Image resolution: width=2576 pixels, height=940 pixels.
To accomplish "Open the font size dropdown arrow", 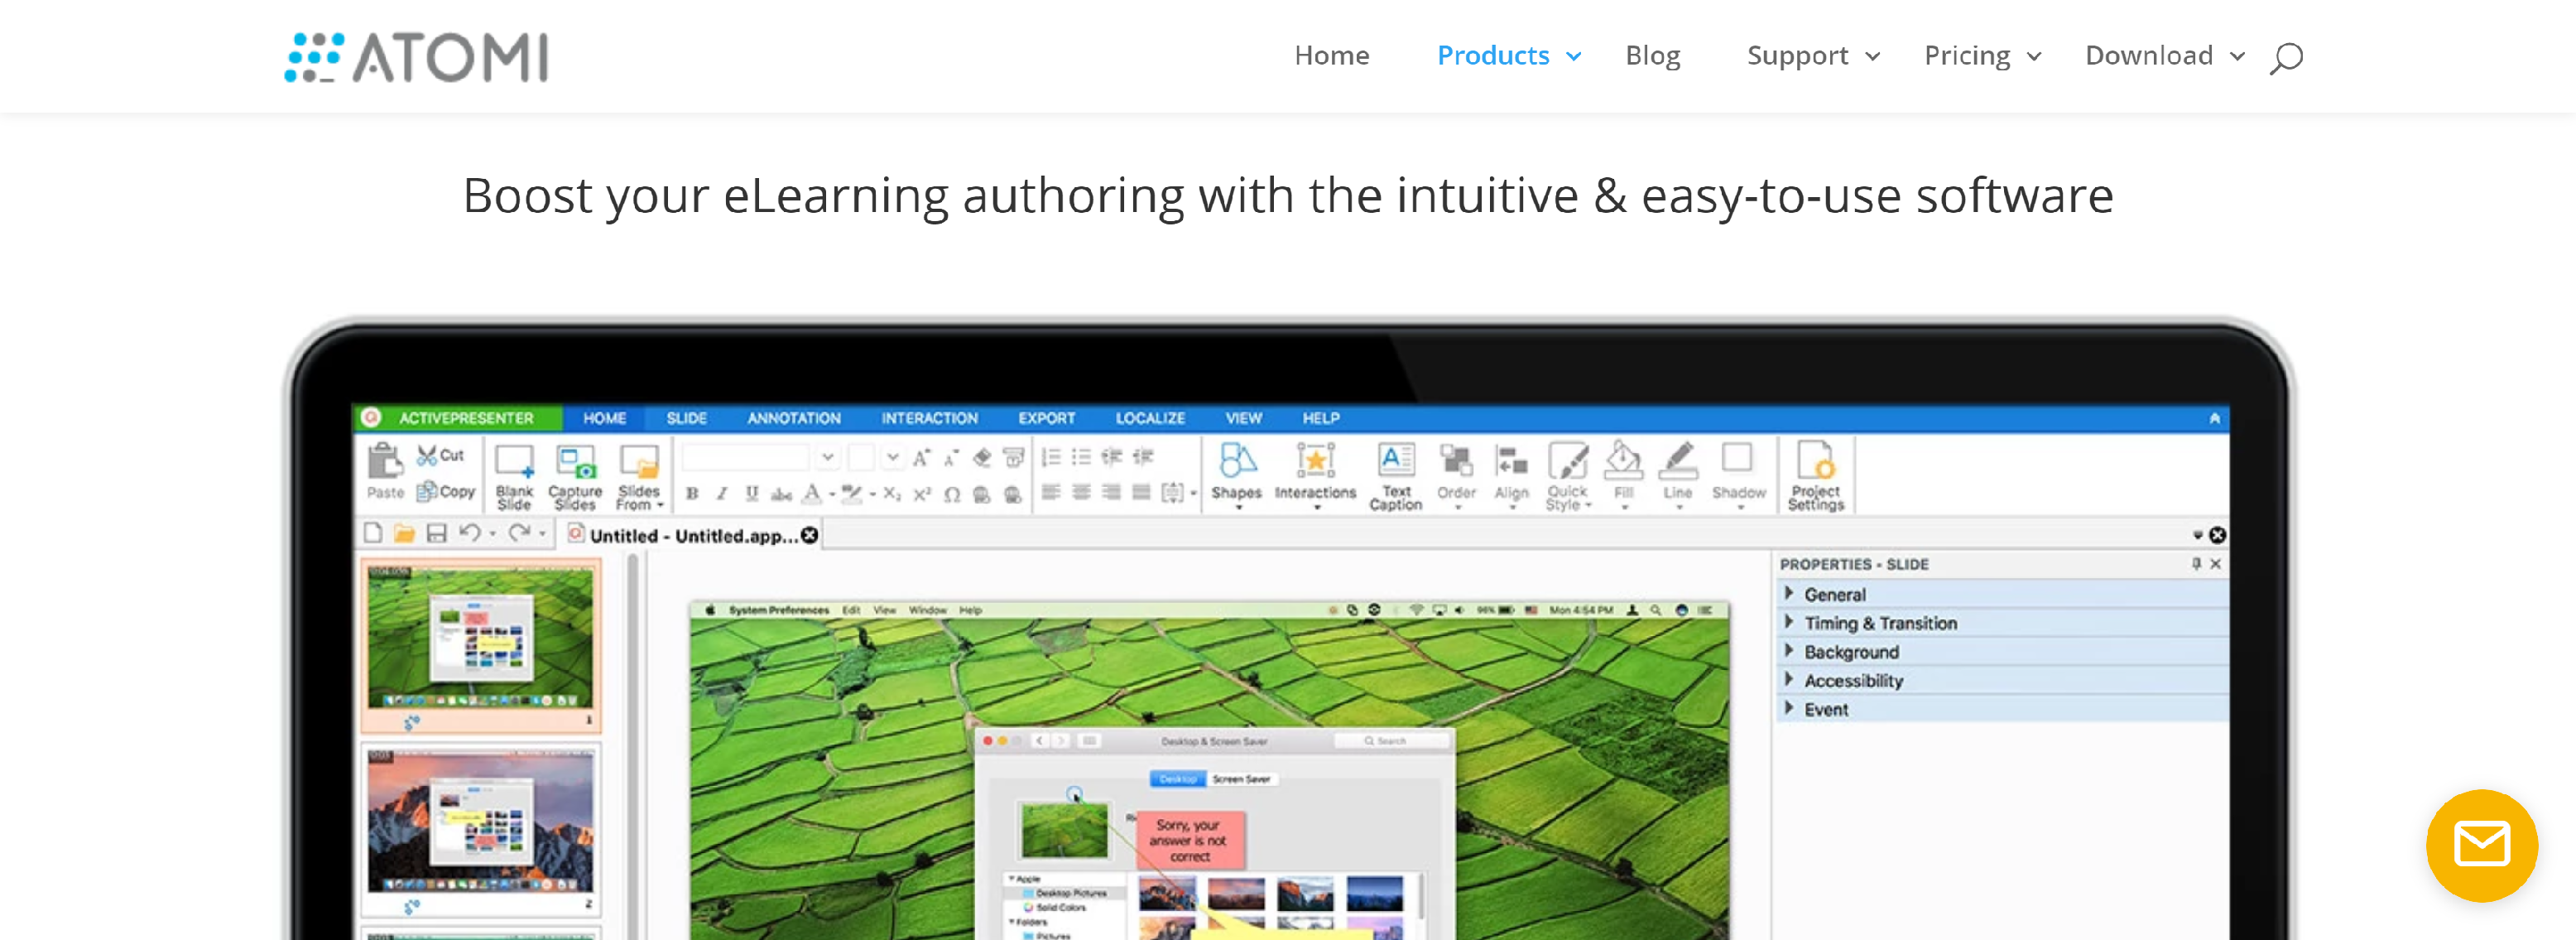I will 892,457.
